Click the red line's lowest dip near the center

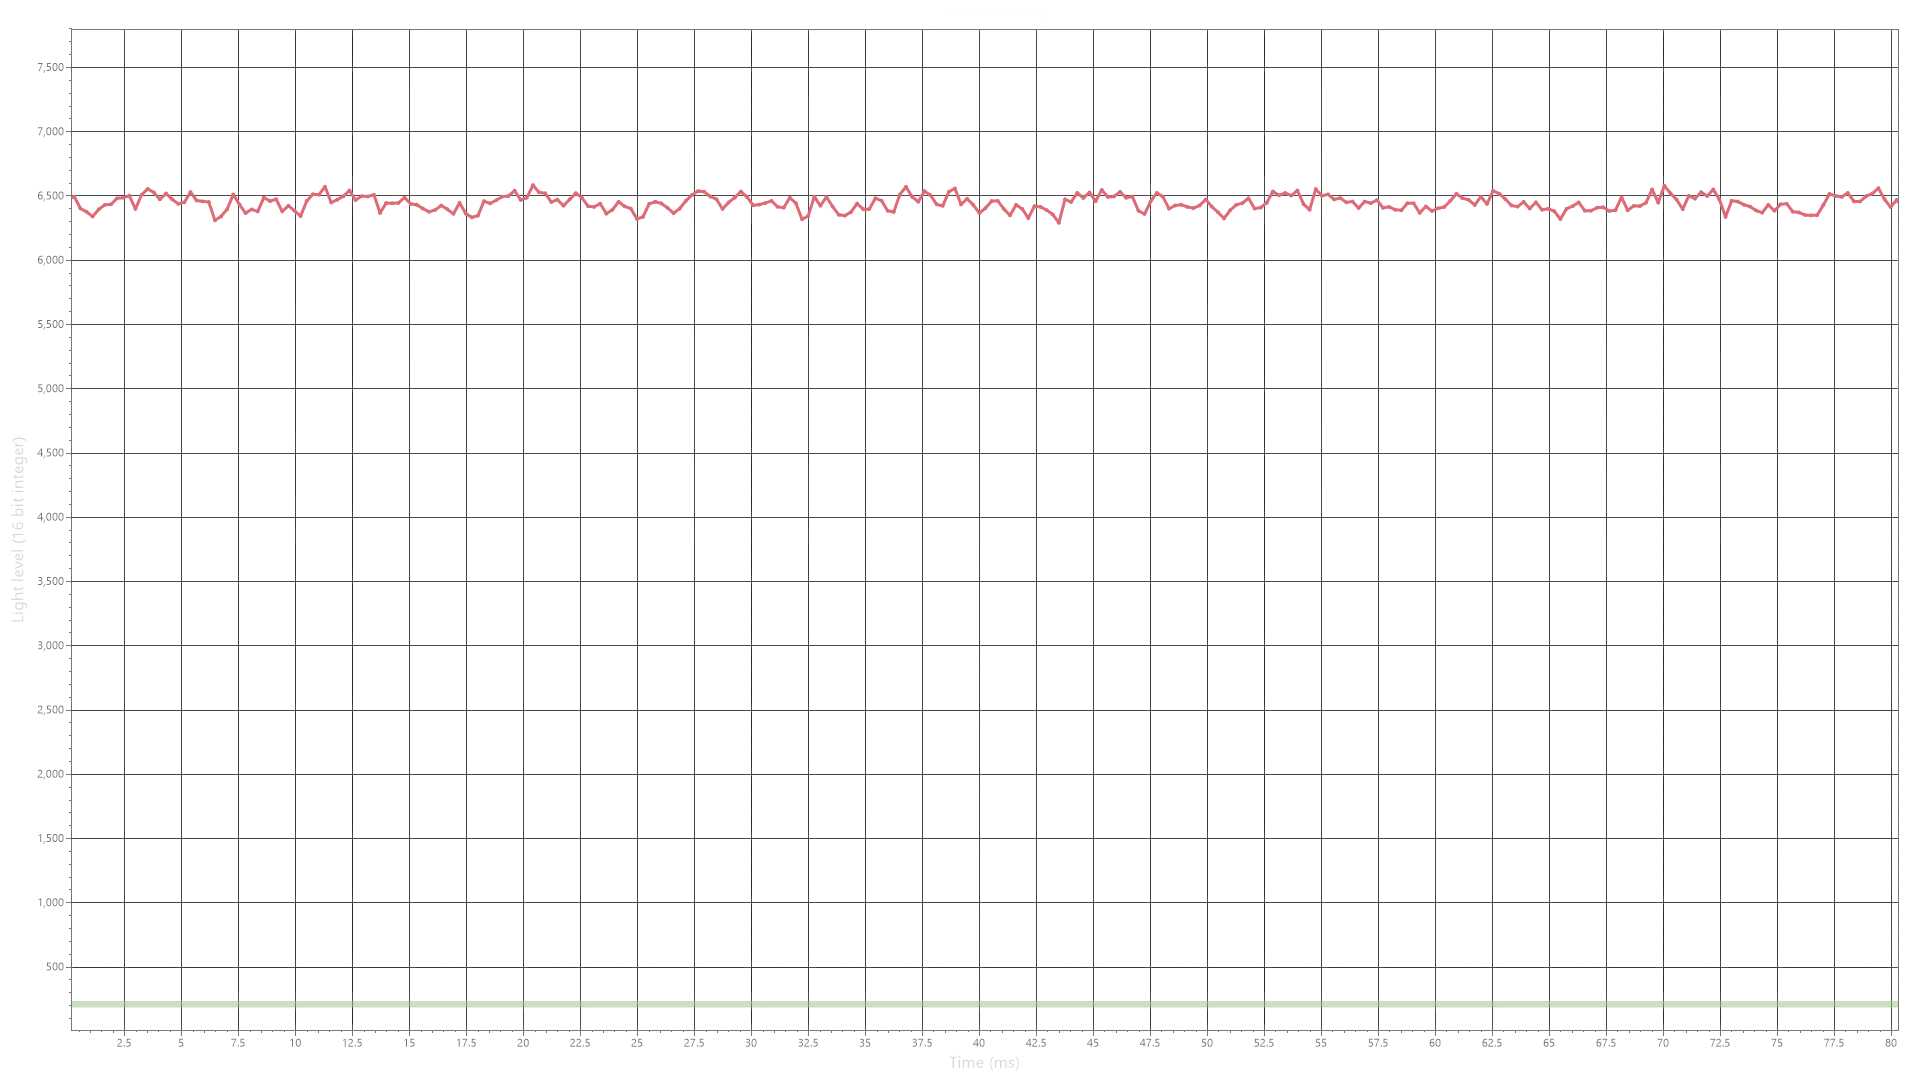(x=1060, y=225)
